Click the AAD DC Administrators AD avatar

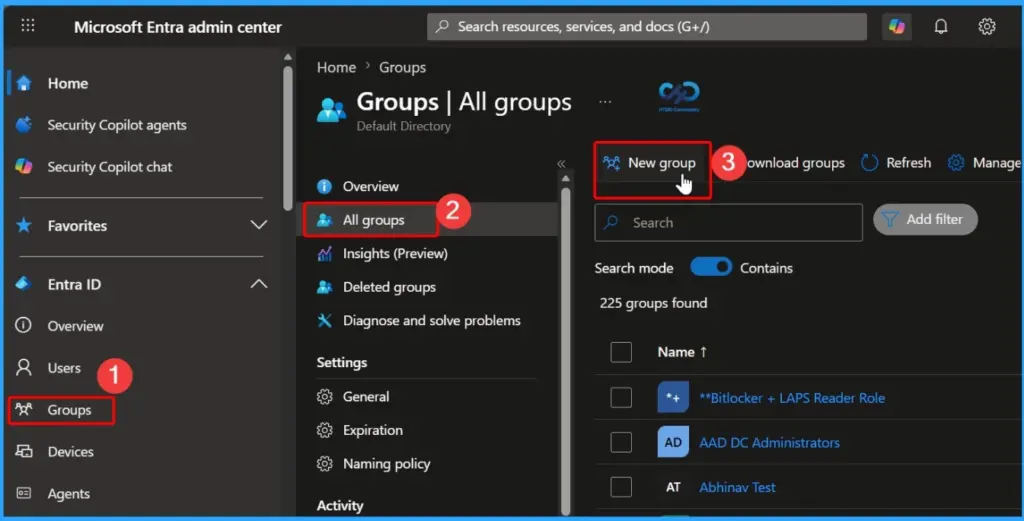(673, 442)
